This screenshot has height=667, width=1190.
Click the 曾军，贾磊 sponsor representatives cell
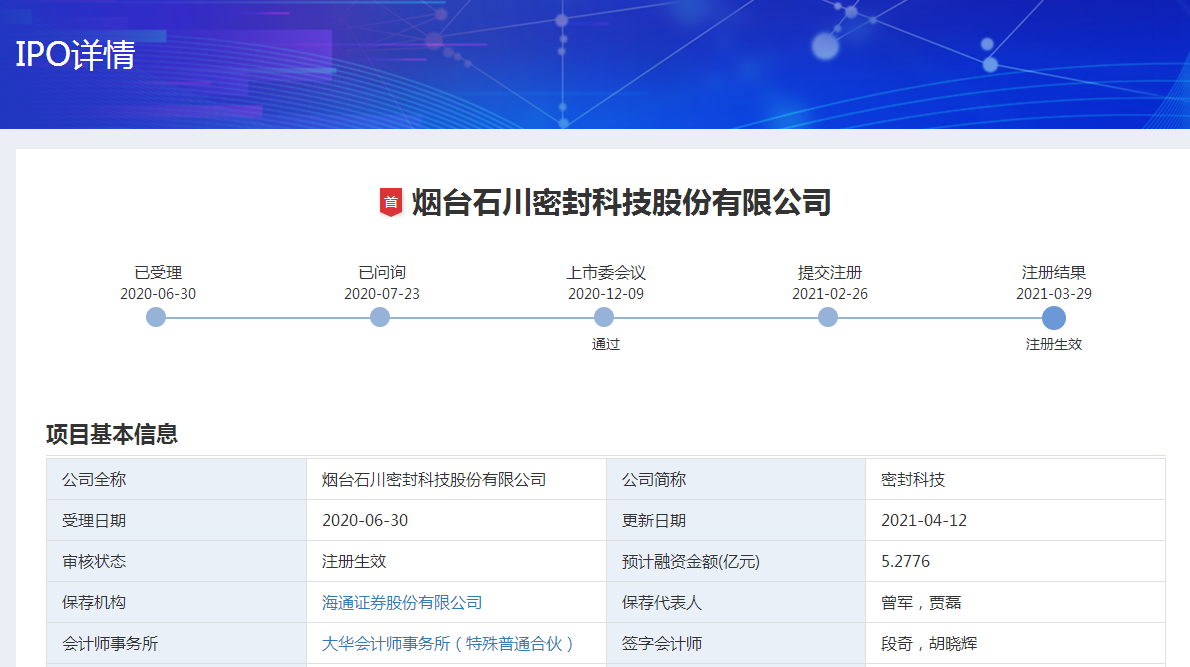pos(921,603)
